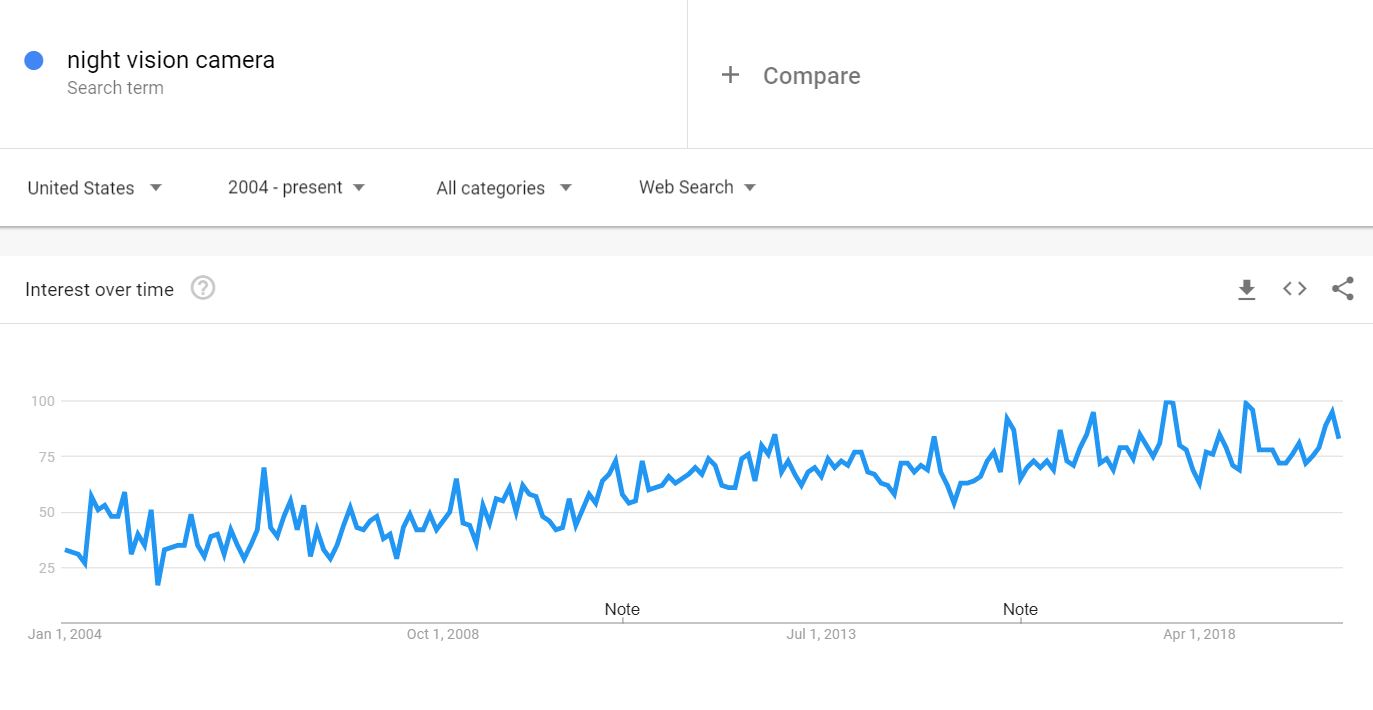
Task: Open the Interest over time help icon
Action: point(203,289)
